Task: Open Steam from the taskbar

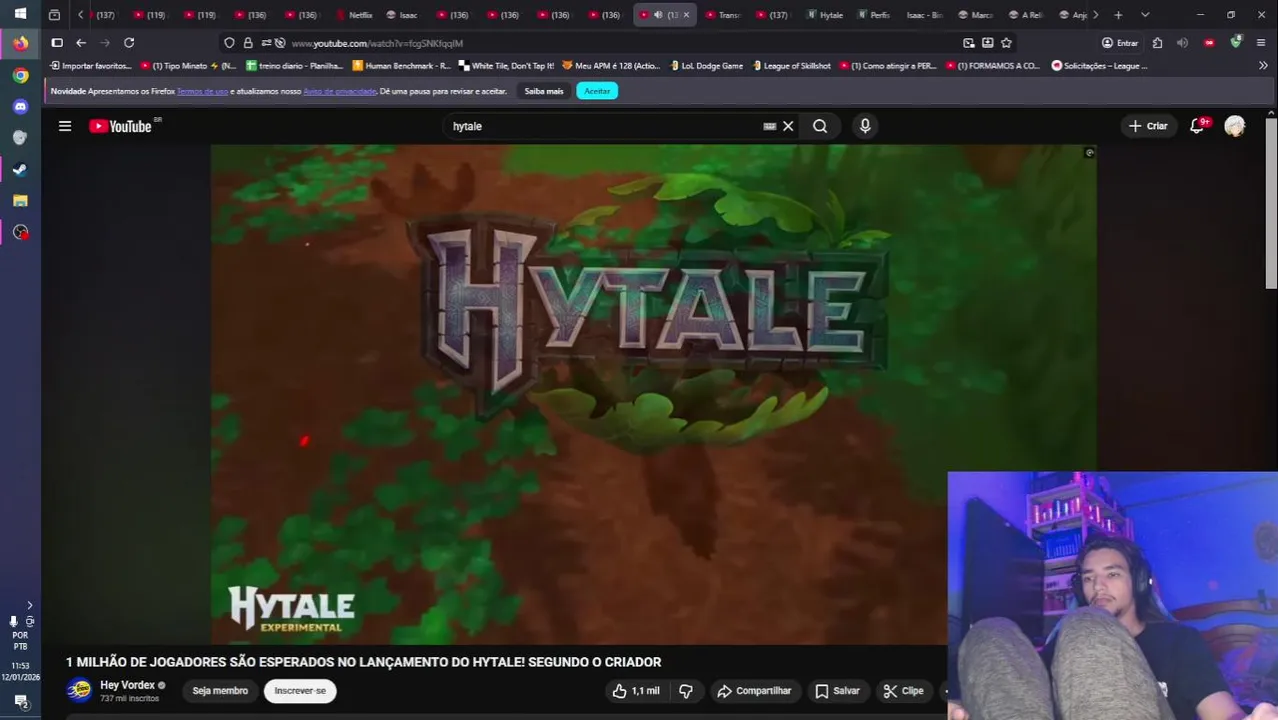Action: coord(20,169)
